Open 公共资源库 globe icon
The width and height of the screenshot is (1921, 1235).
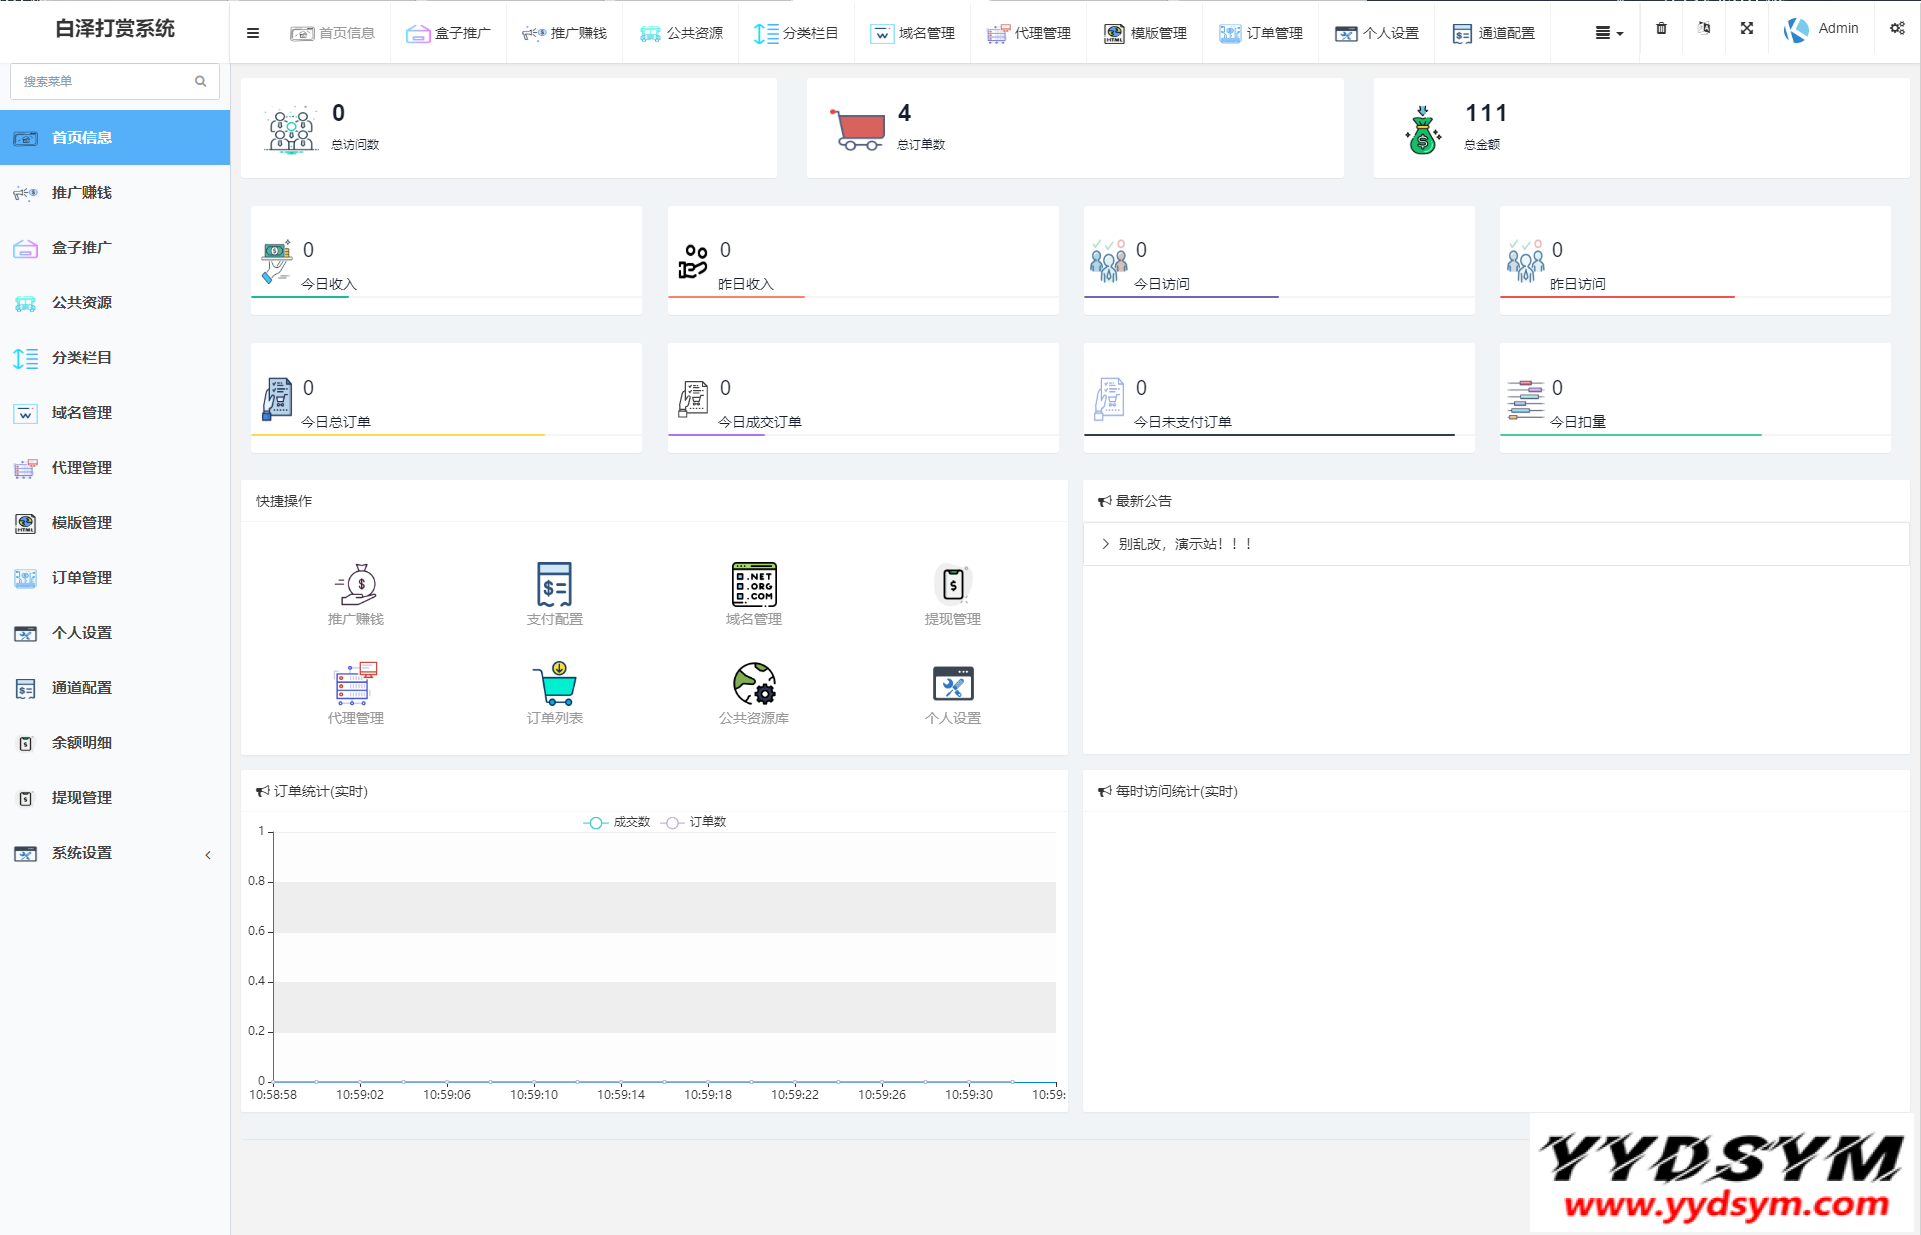click(x=753, y=684)
